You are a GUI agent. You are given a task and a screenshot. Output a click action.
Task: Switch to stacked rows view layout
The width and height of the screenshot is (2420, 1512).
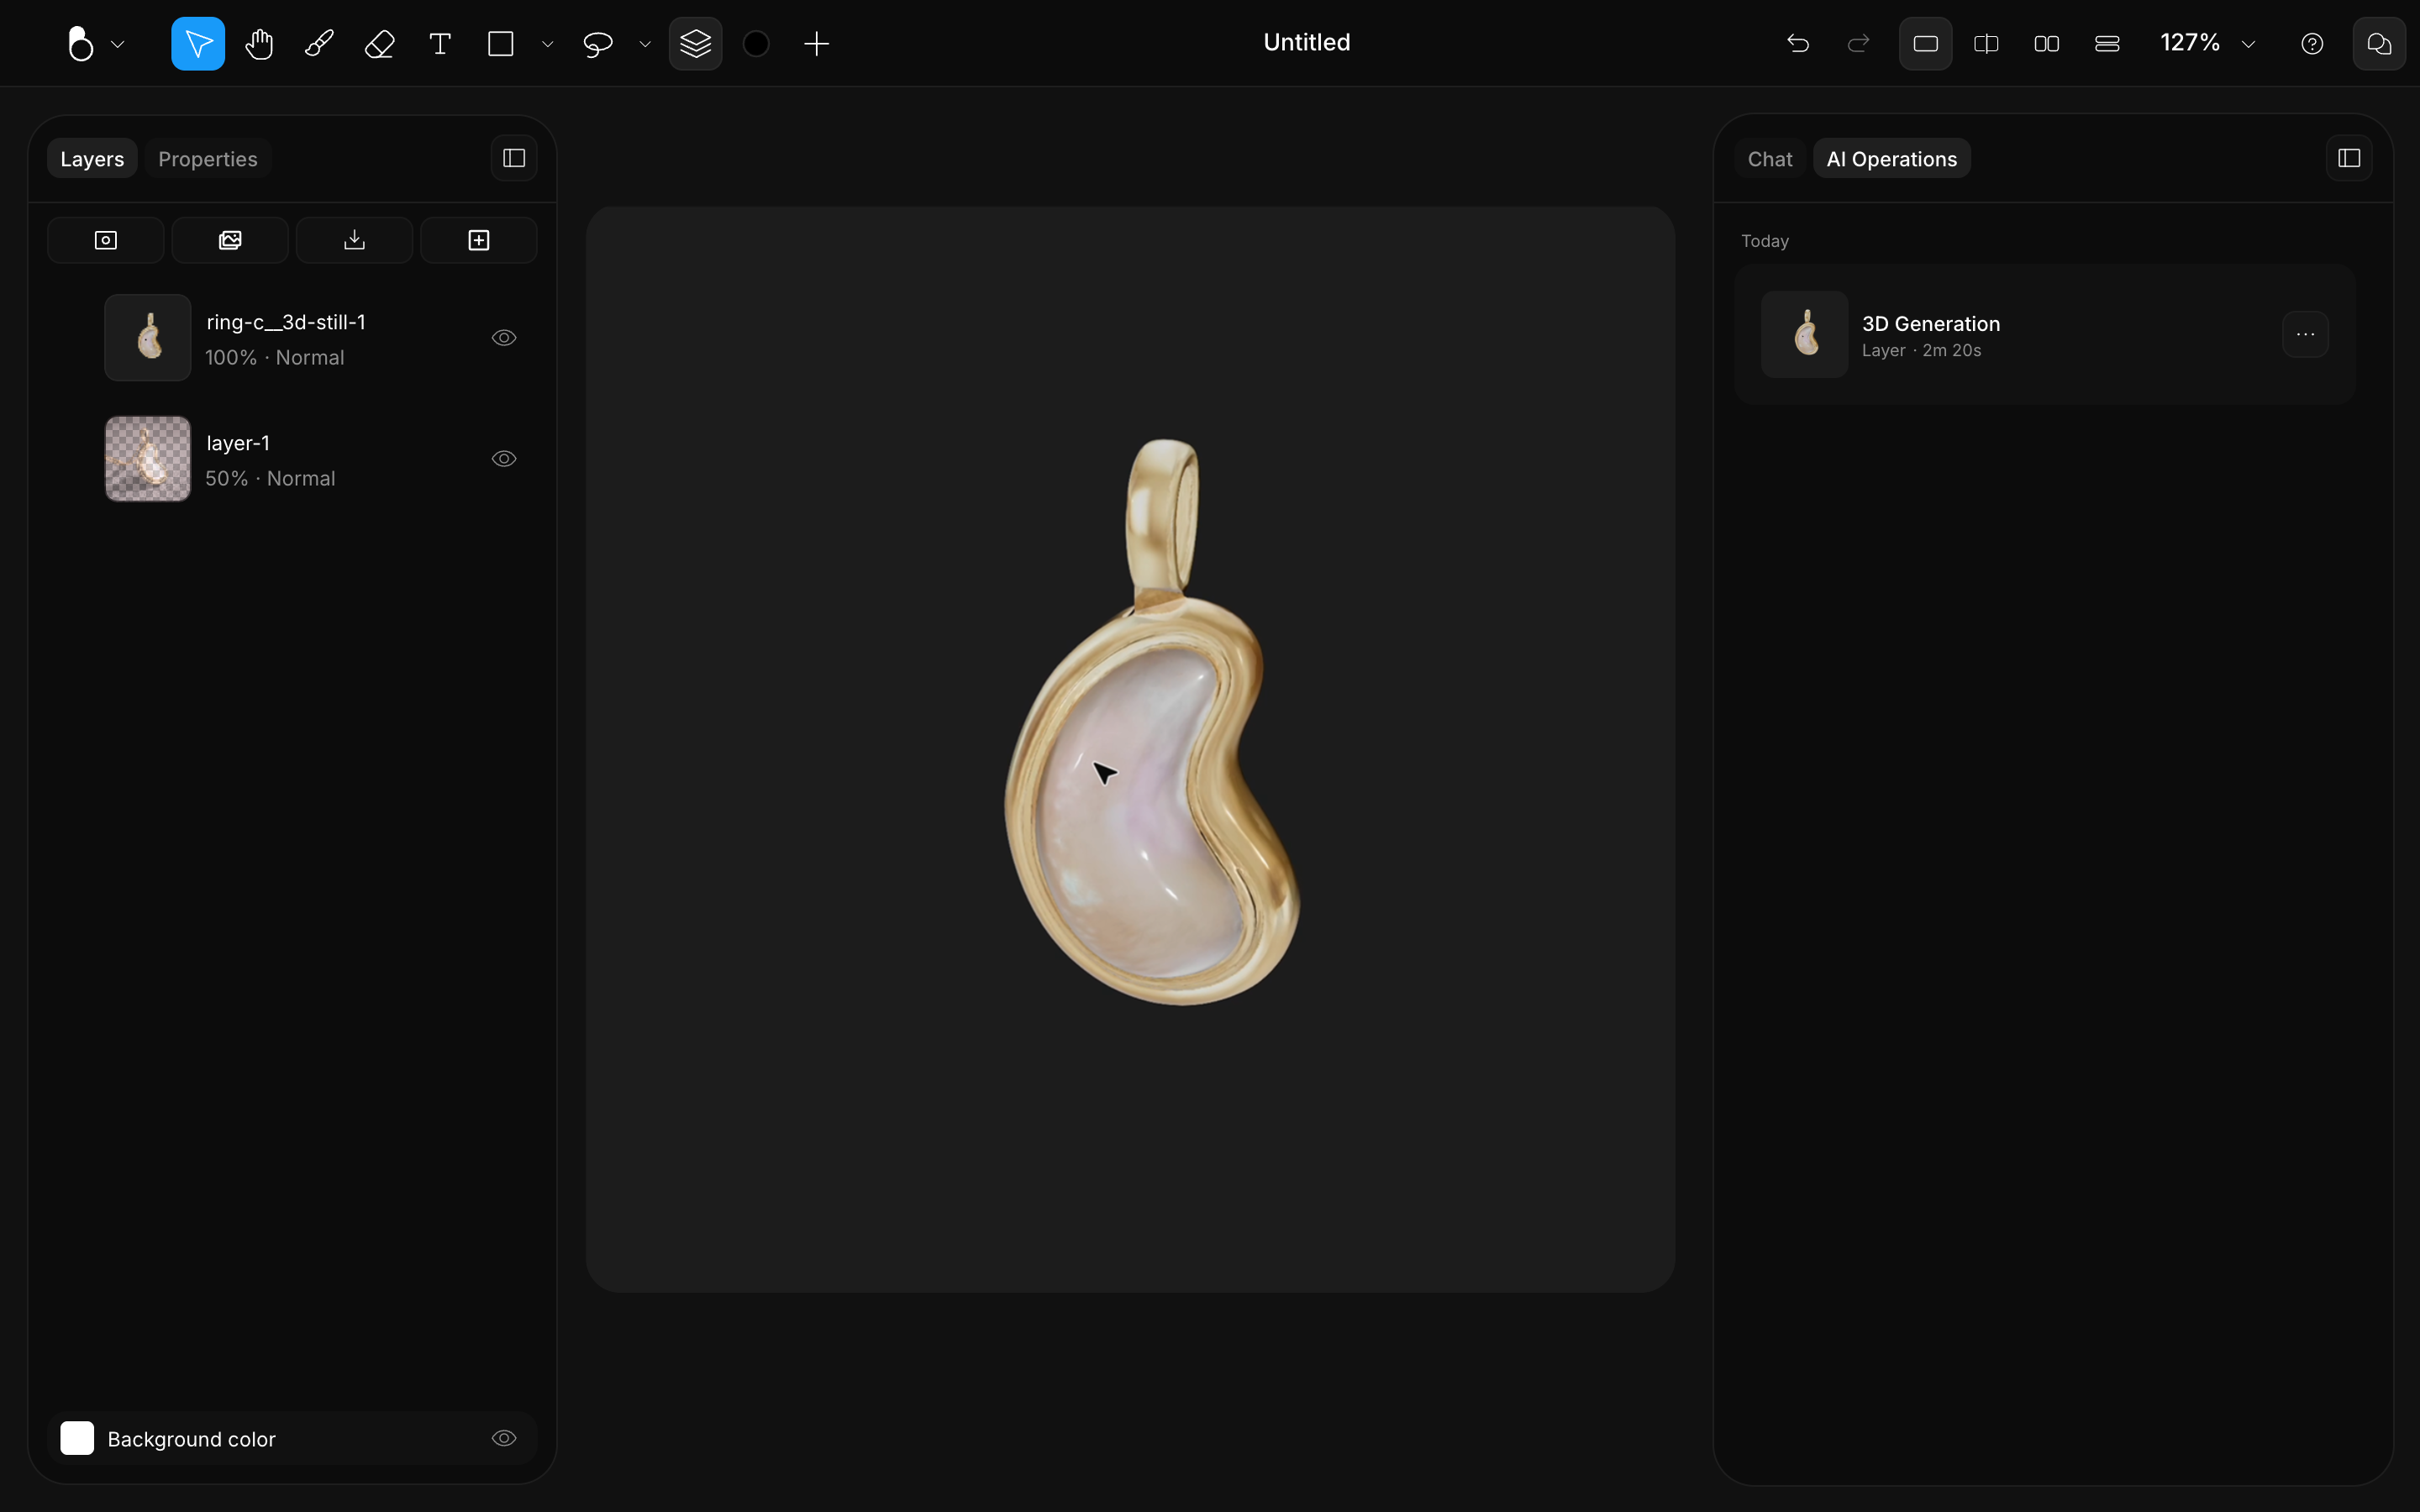click(2107, 44)
